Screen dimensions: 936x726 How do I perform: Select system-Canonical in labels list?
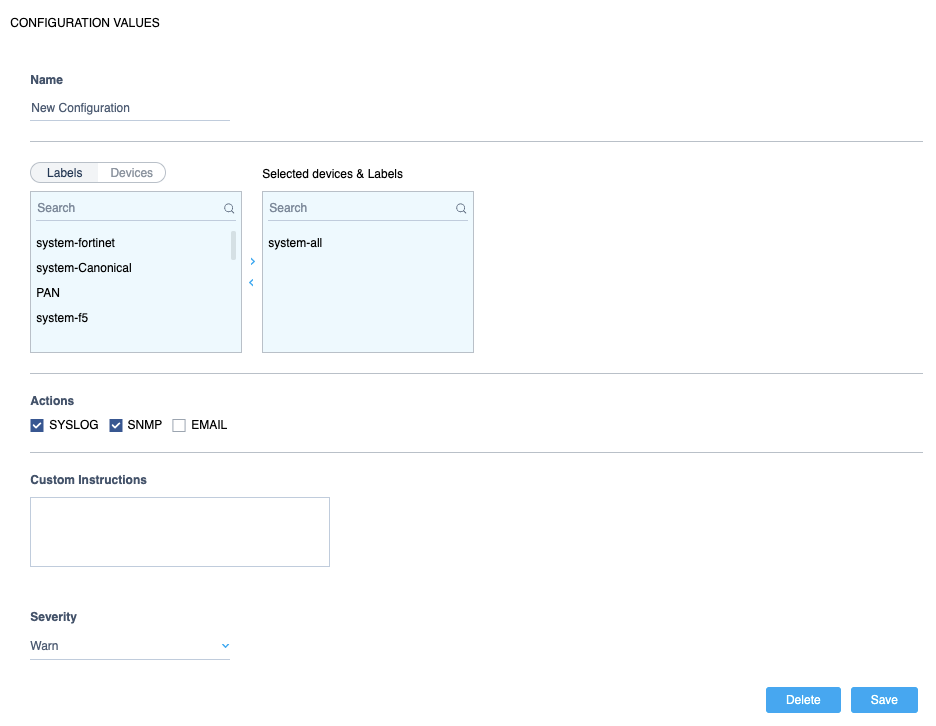coord(84,268)
